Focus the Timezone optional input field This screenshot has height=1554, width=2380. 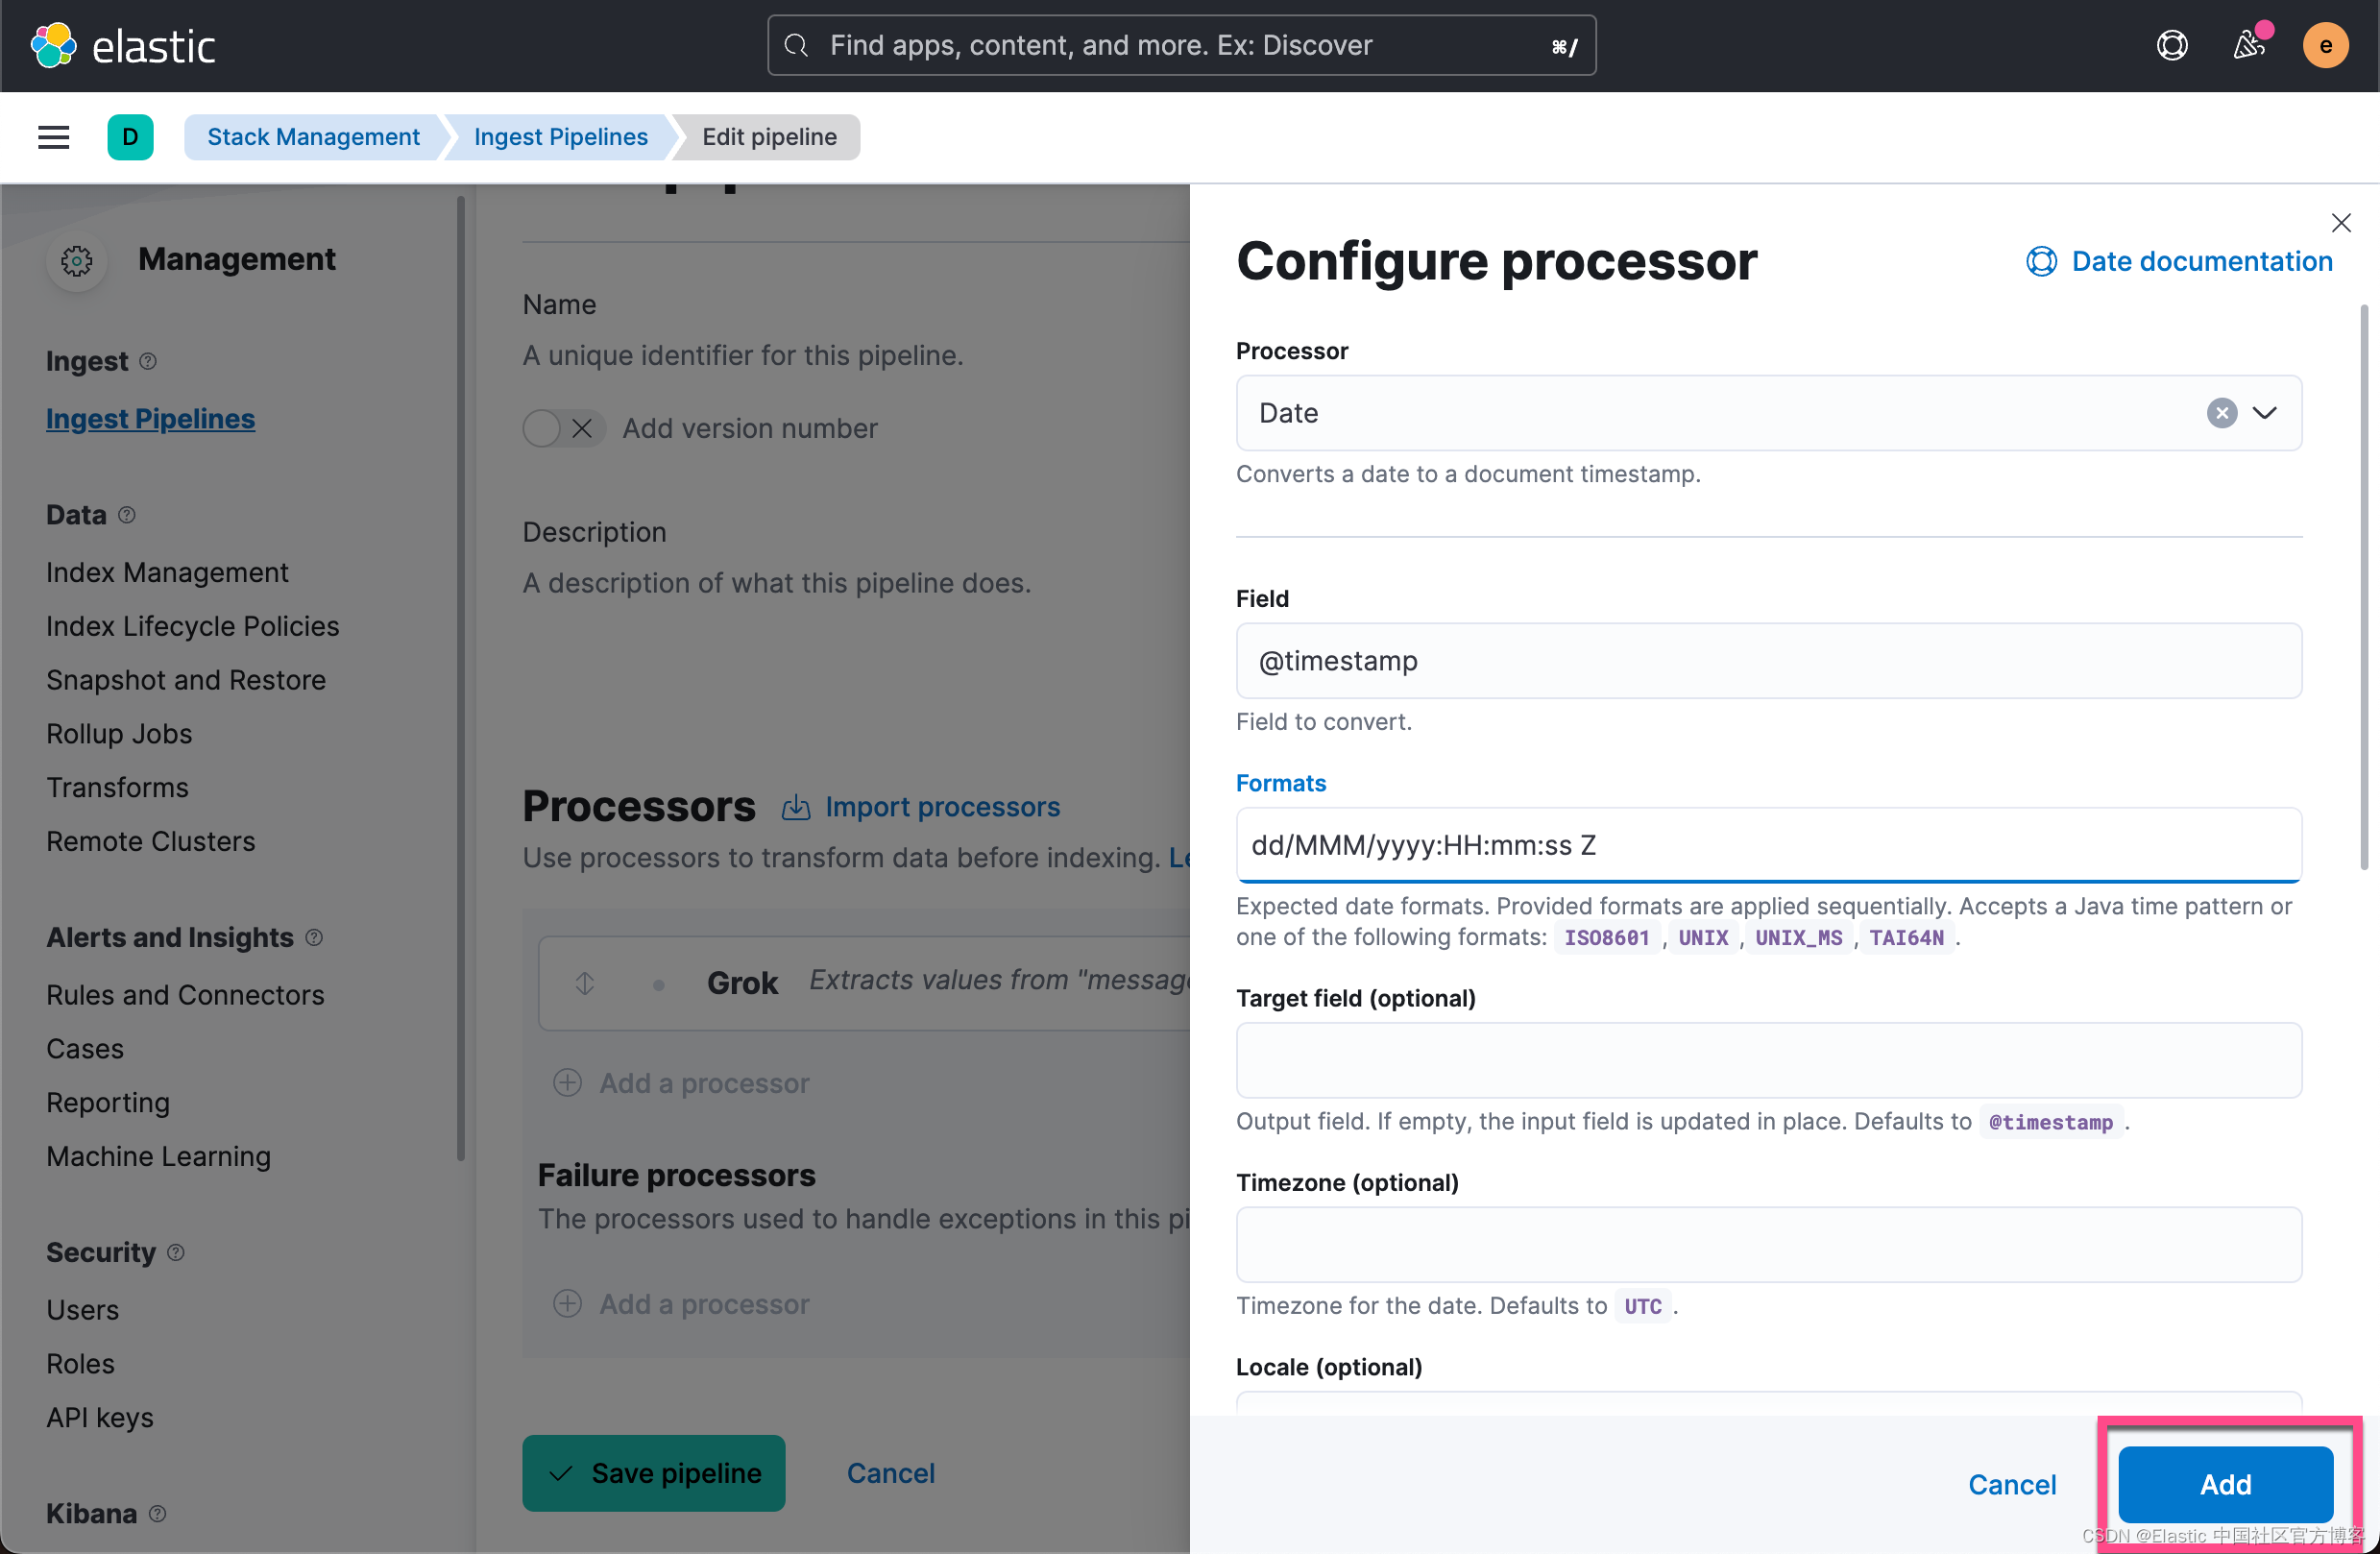(x=1768, y=1244)
